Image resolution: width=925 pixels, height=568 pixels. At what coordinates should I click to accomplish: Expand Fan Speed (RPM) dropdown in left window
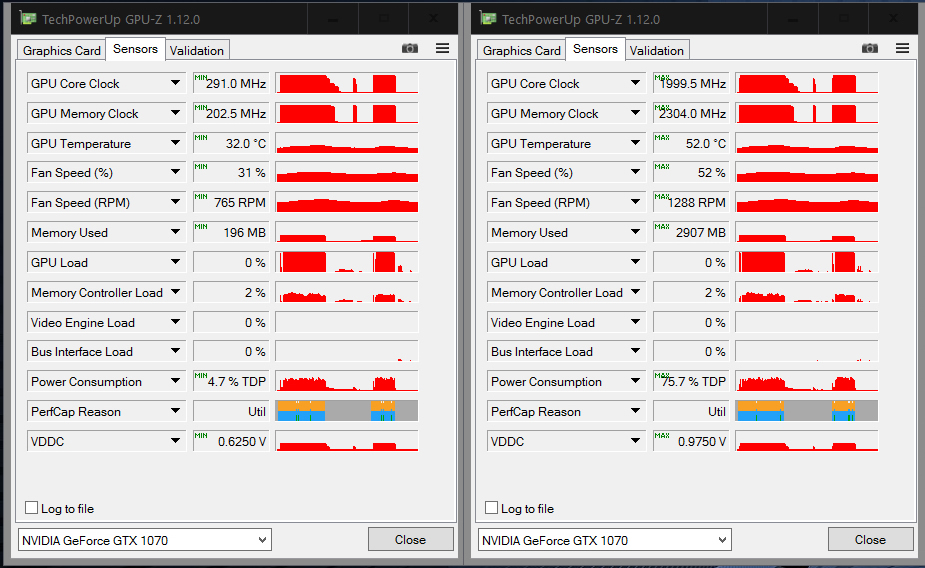(175, 202)
